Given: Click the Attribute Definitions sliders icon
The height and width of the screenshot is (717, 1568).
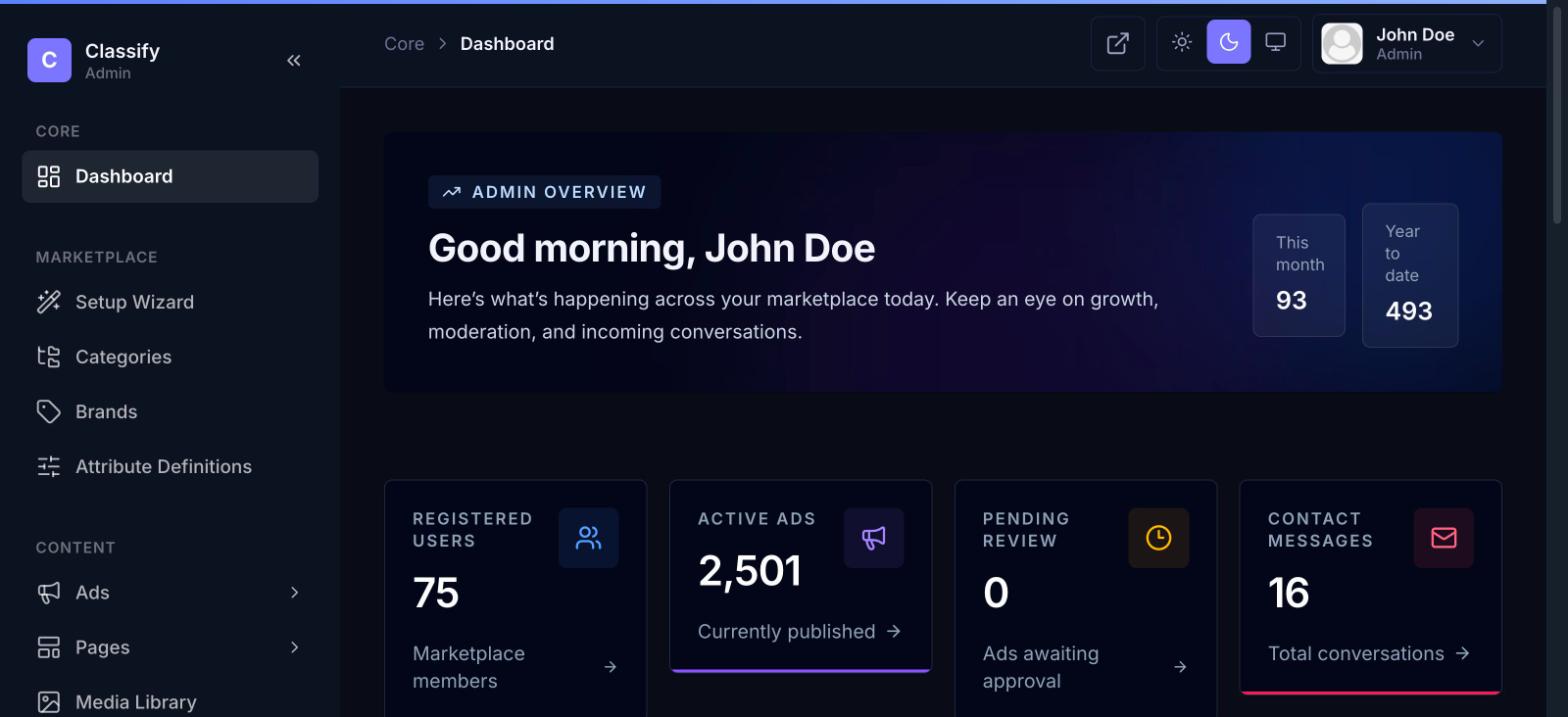Looking at the screenshot, I should pos(49,467).
